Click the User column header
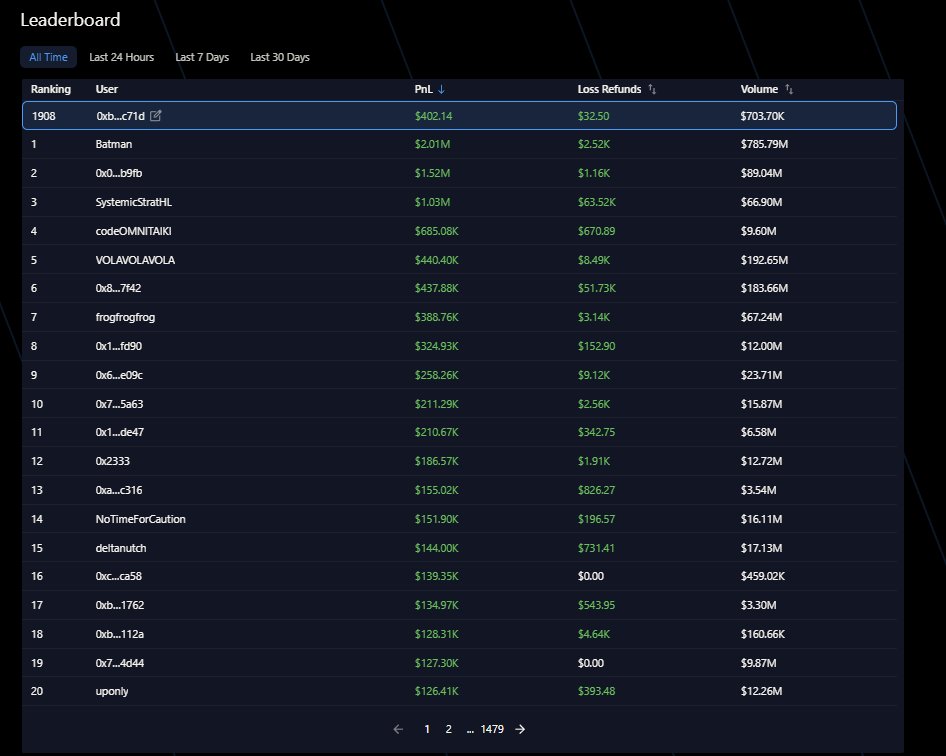Screen dimensions: 946x756 tap(107, 89)
